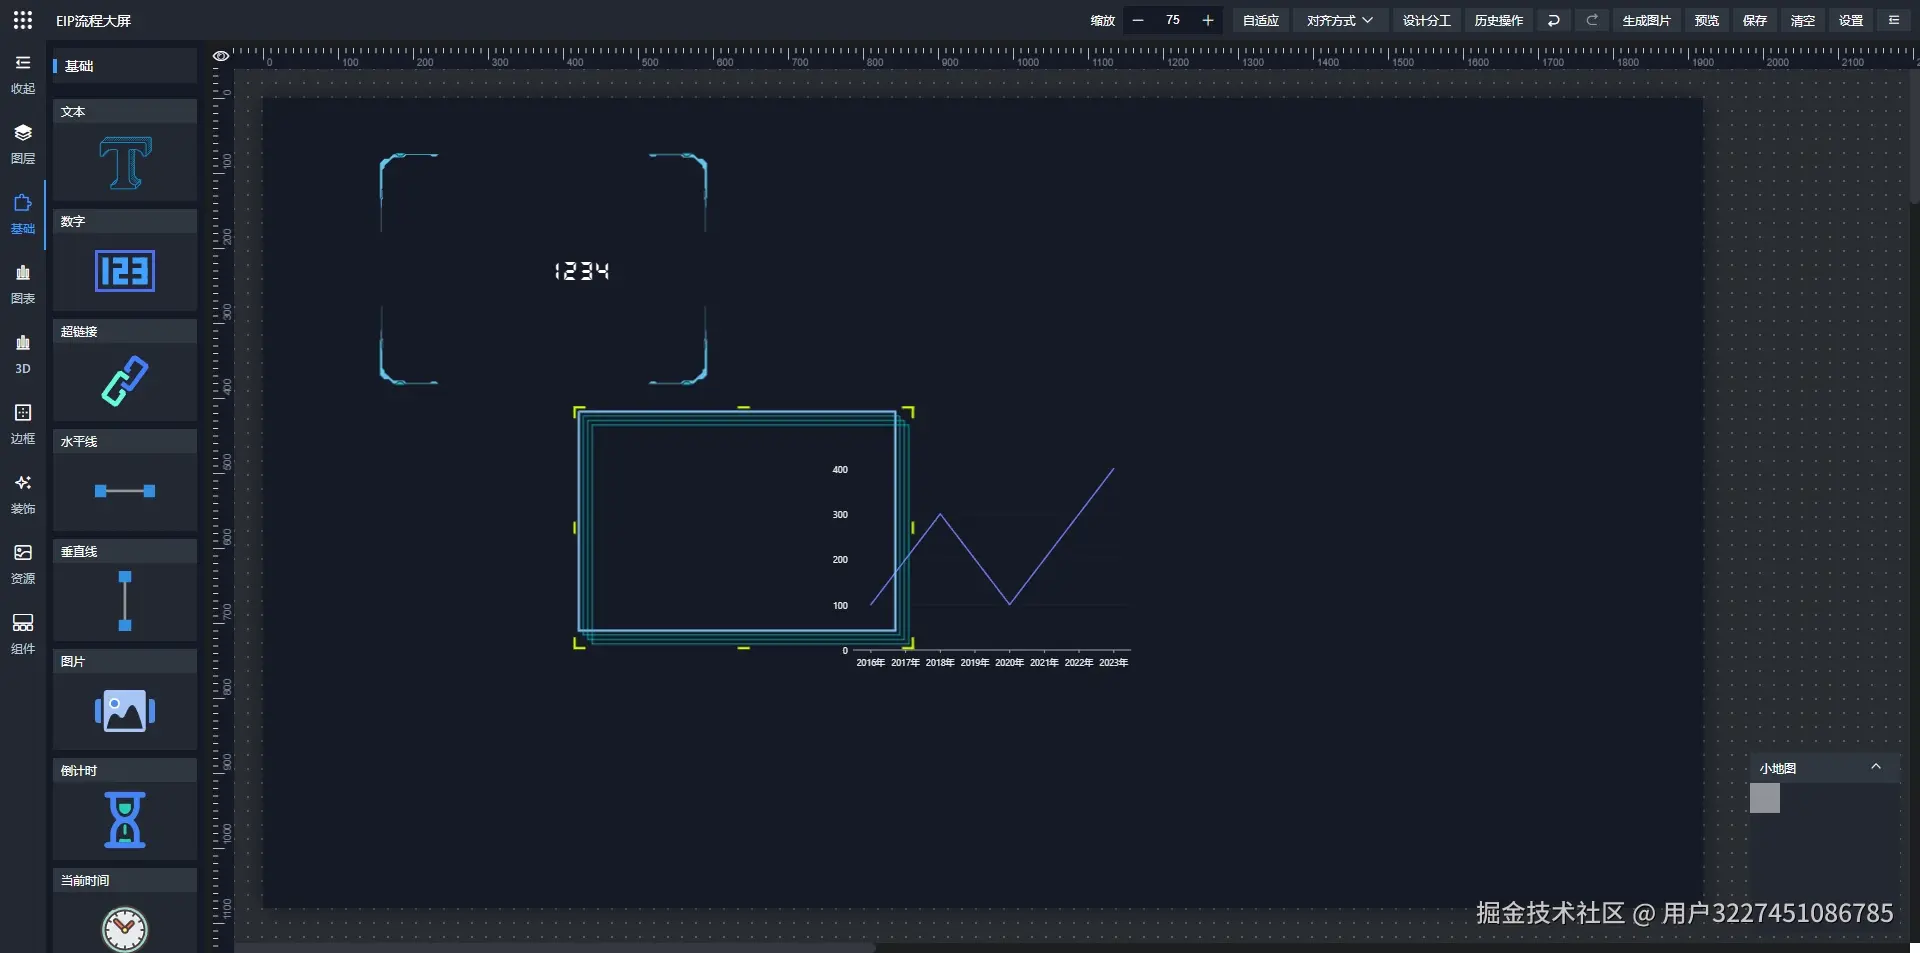Add a 数字 number component

point(125,260)
